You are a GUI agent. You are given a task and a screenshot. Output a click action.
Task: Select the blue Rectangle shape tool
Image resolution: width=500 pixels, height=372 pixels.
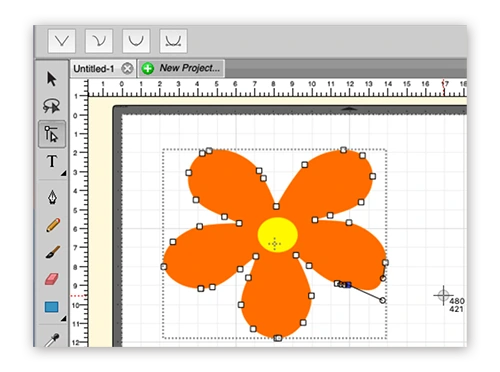coord(52,307)
